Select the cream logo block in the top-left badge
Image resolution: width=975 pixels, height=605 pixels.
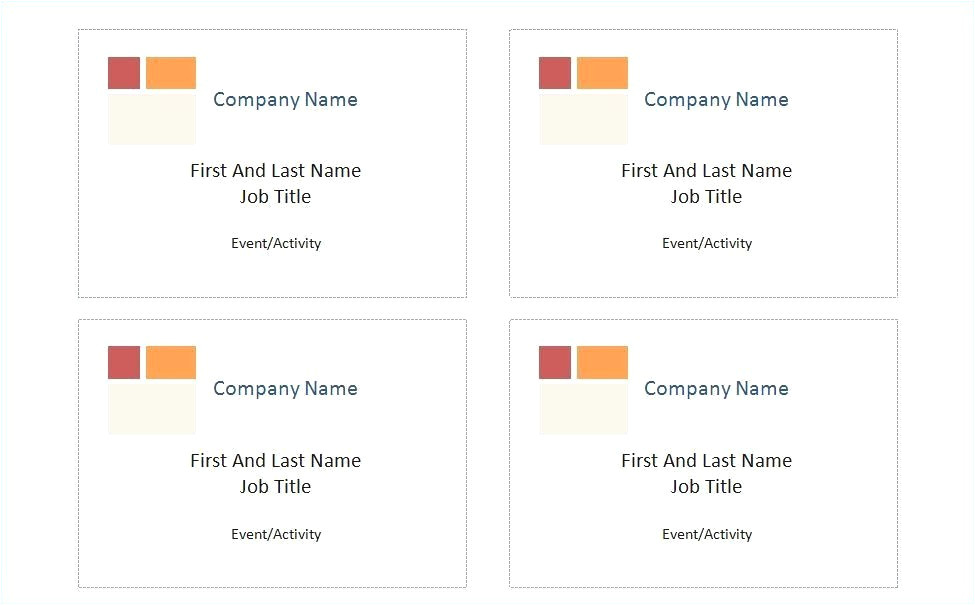(x=152, y=117)
